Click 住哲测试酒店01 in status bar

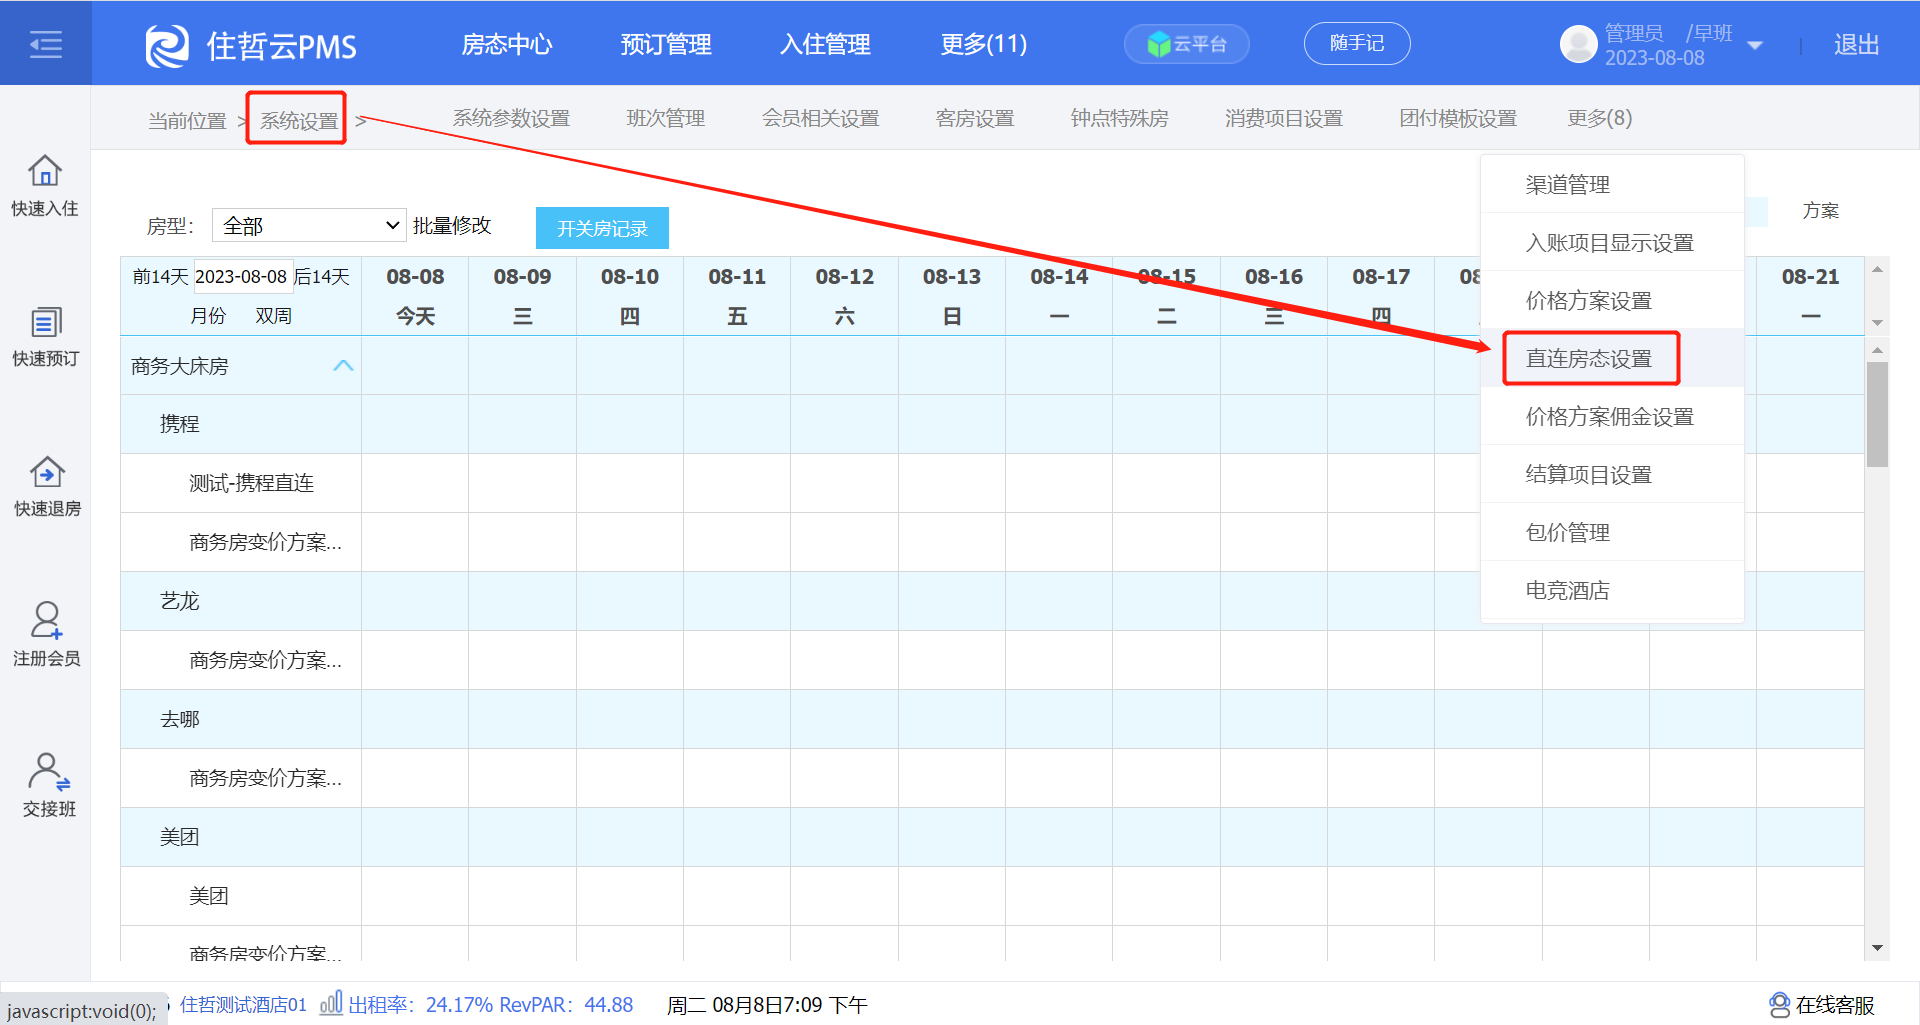click(x=243, y=1004)
